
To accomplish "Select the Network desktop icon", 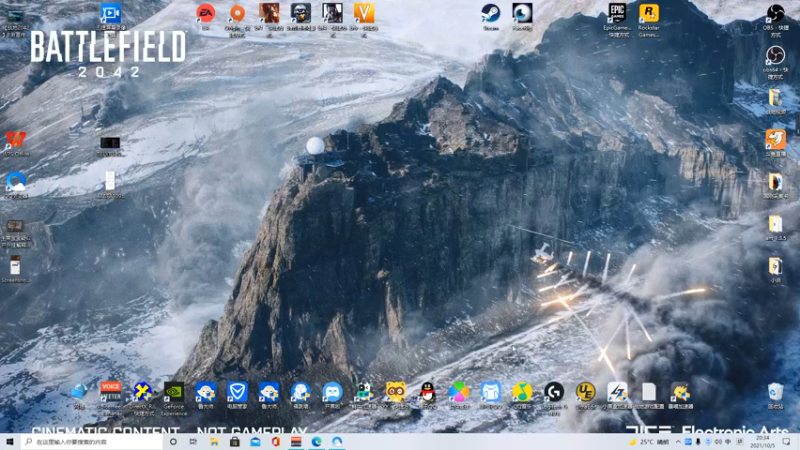I will click(79, 392).
